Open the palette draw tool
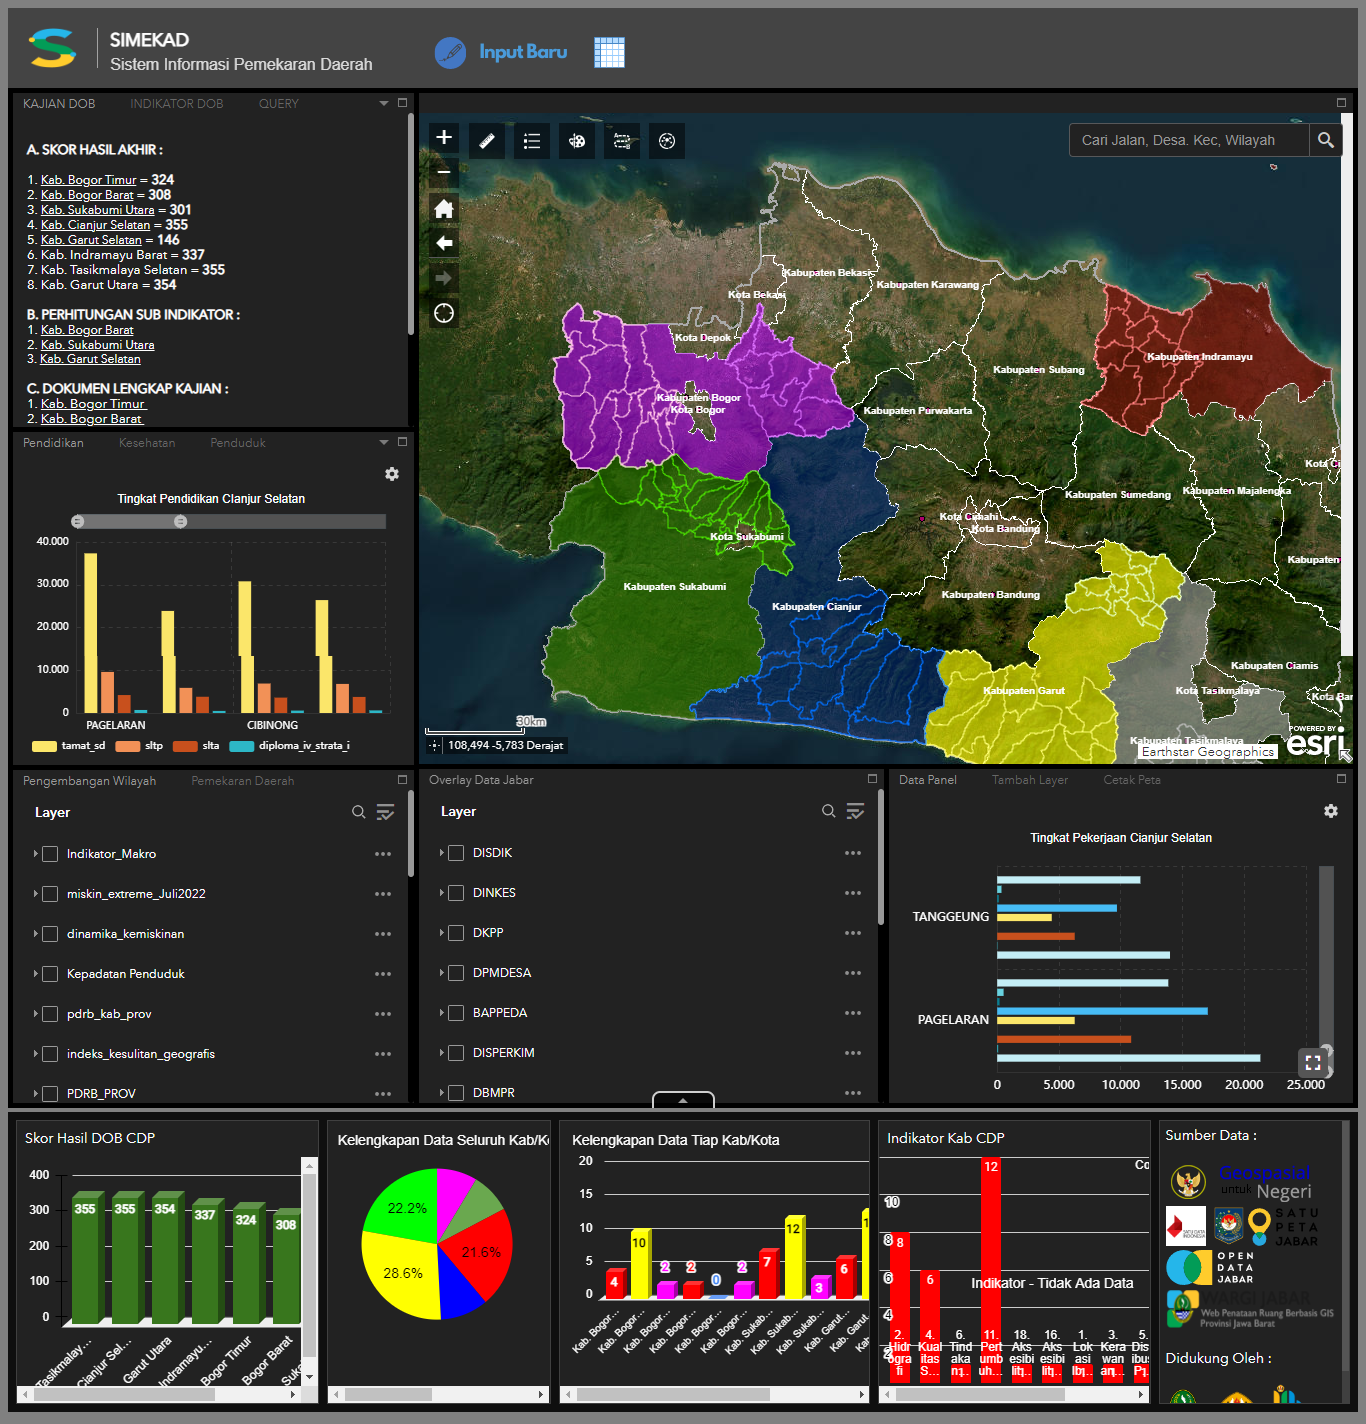Screen dimensions: 1366x1424 [577, 141]
